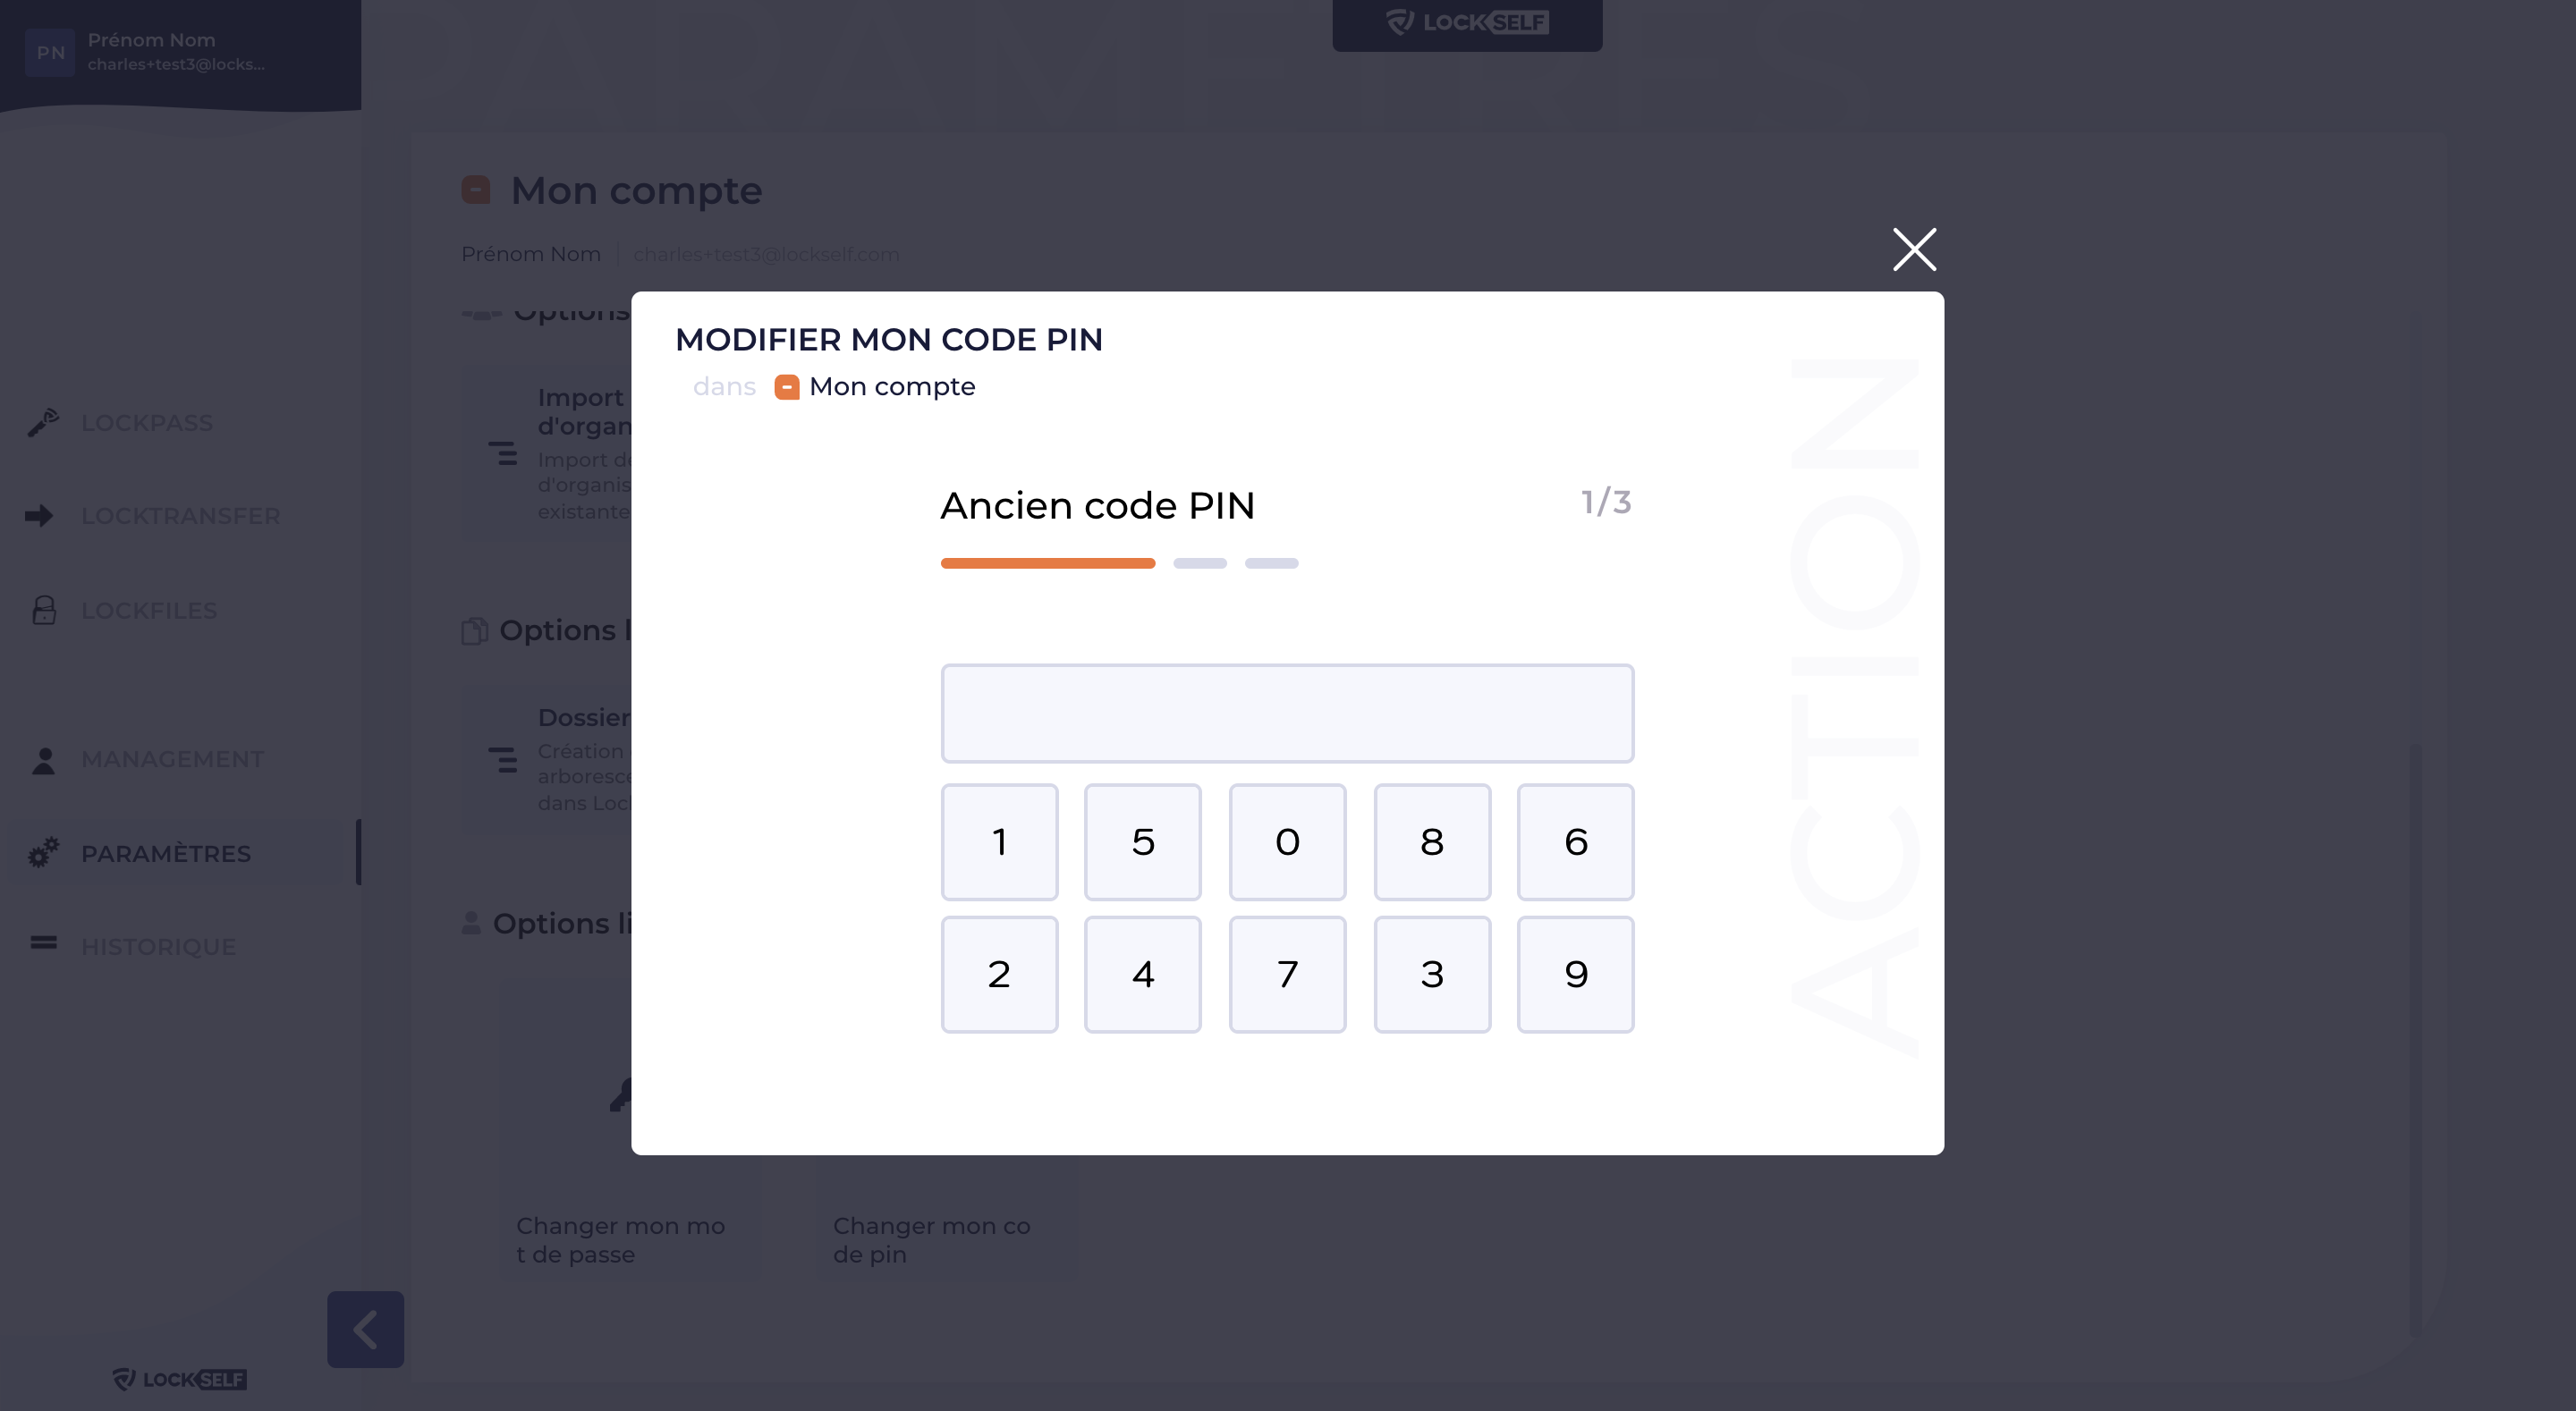Select Paramètres gears icon in sidebar
Screen dimensions: 2576x1411
44,853
